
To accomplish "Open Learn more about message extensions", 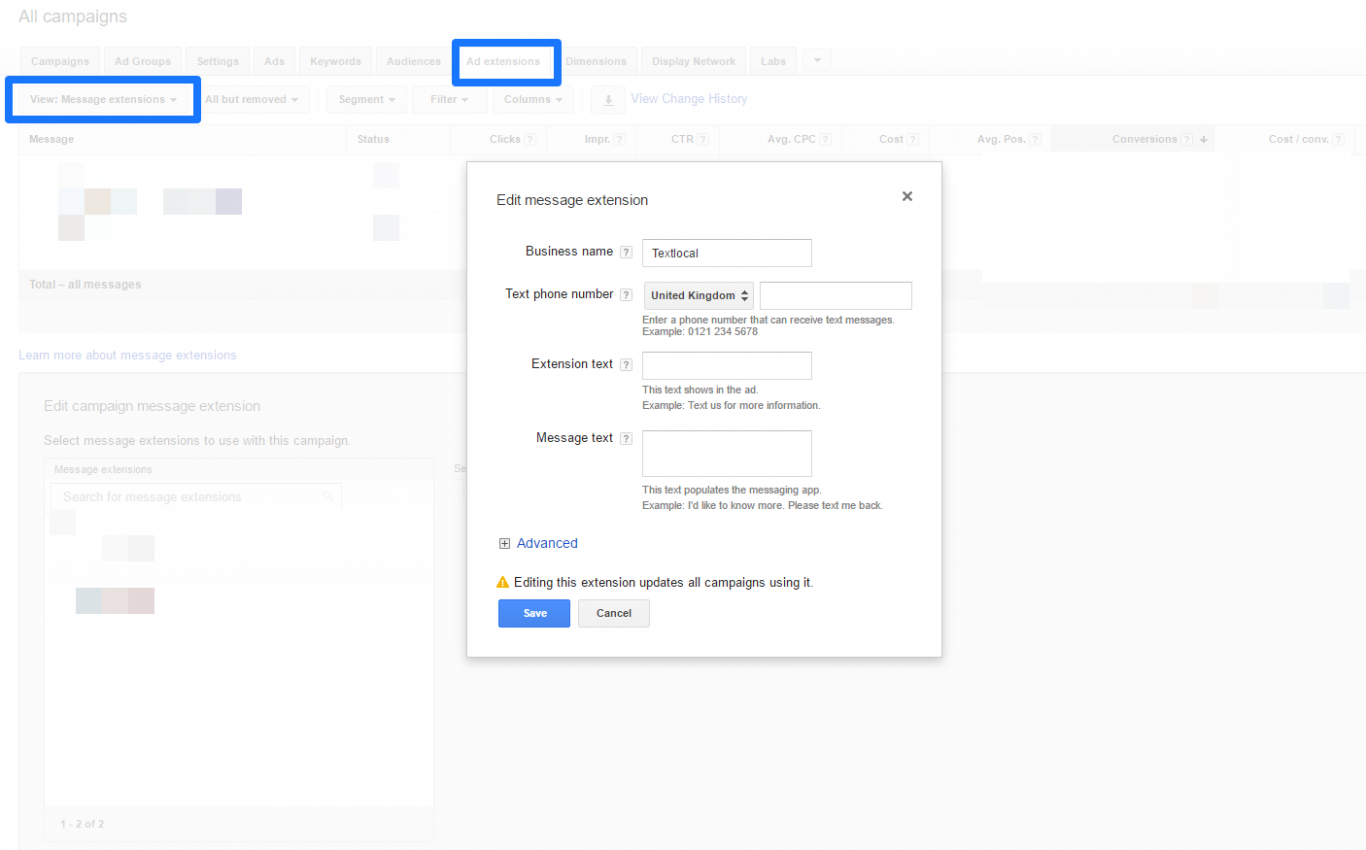I will coord(127,355).
